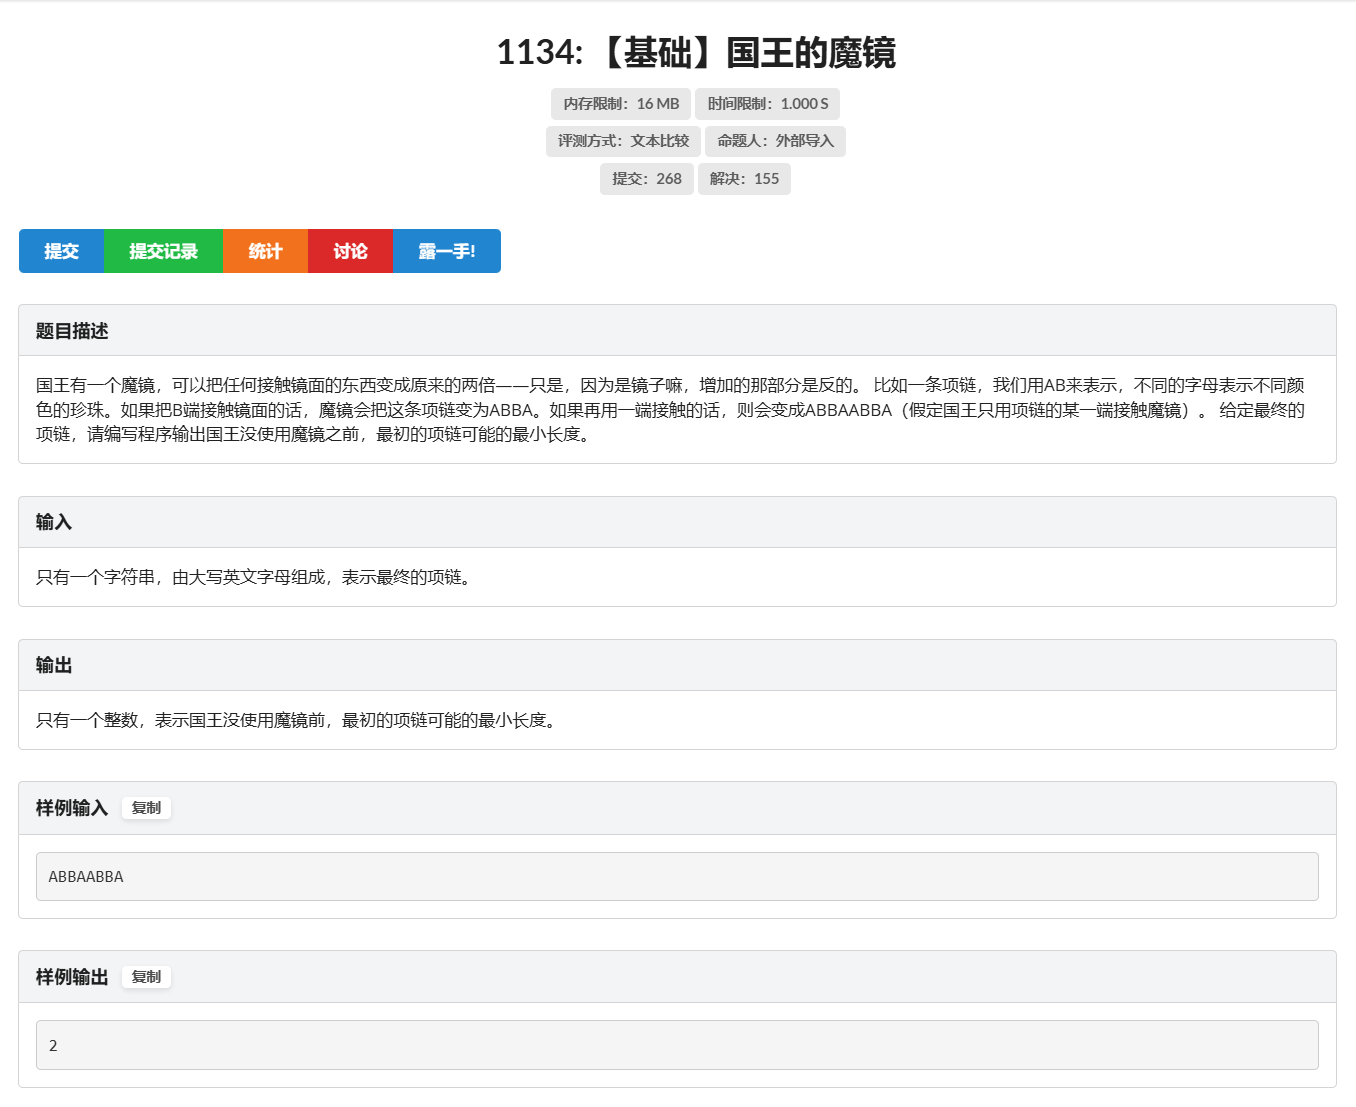The width and height of the screenshot is (1356, 1107).
Task: Open the 讨论 discussion board
Action: click(x=350, y=251)
